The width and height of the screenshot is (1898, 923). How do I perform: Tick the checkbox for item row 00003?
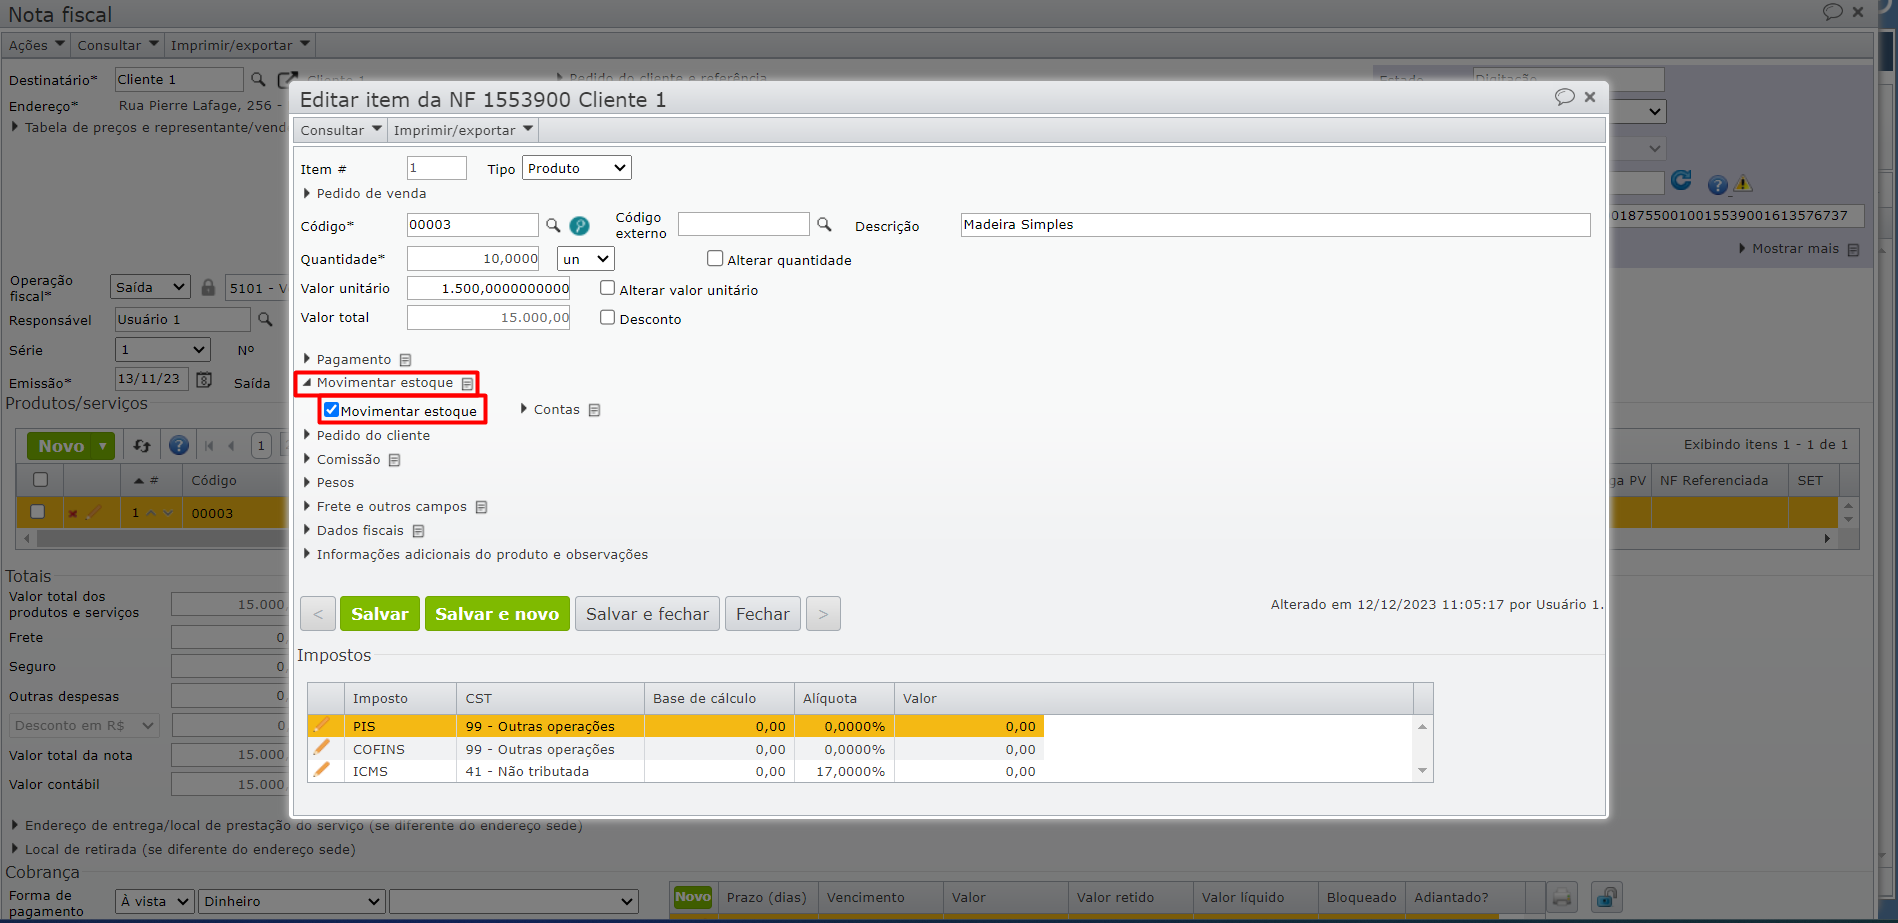tap(38, 512)
